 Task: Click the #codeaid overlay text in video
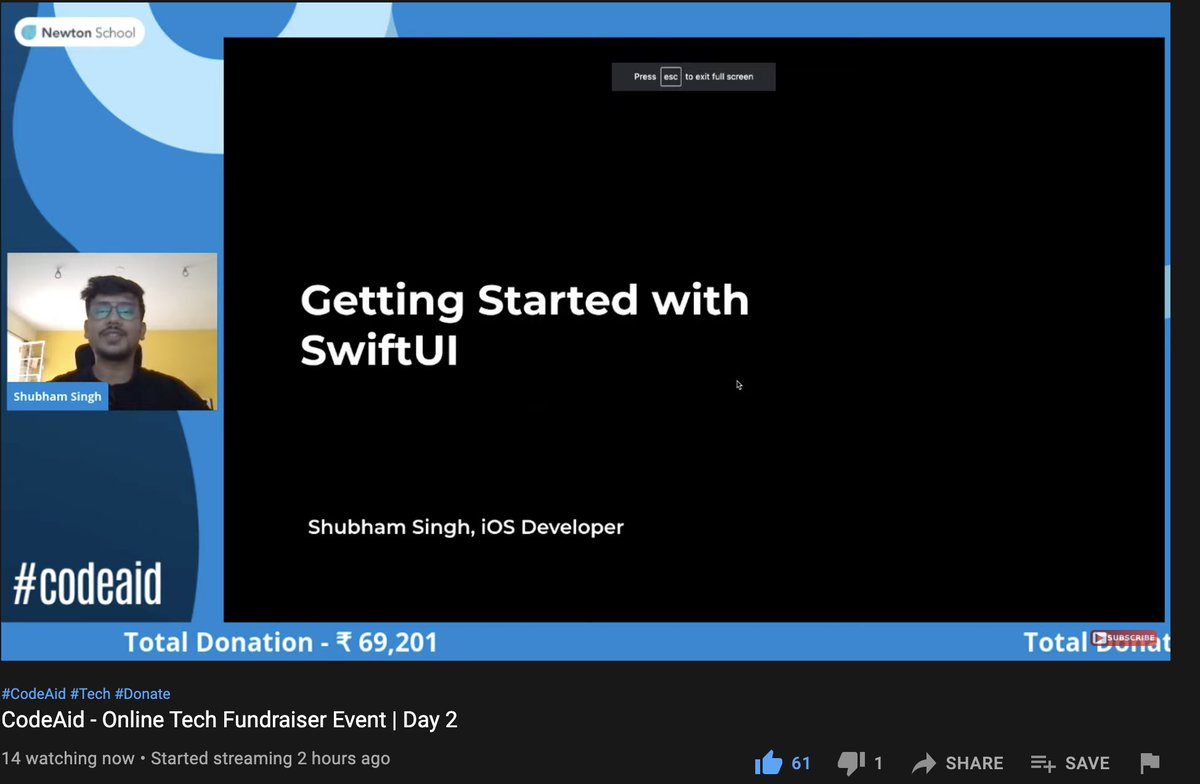pyautogui.click(x=87, y=584)
